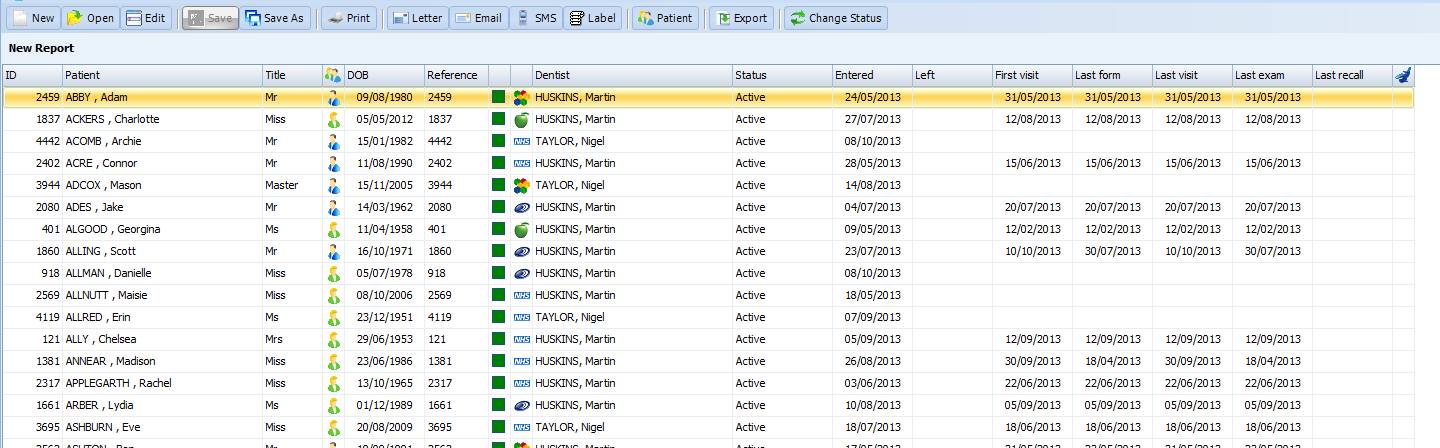Viewport: 1440px width, 448px height.
Task: Click the Change Status button
Action: [x=835, y=18]
